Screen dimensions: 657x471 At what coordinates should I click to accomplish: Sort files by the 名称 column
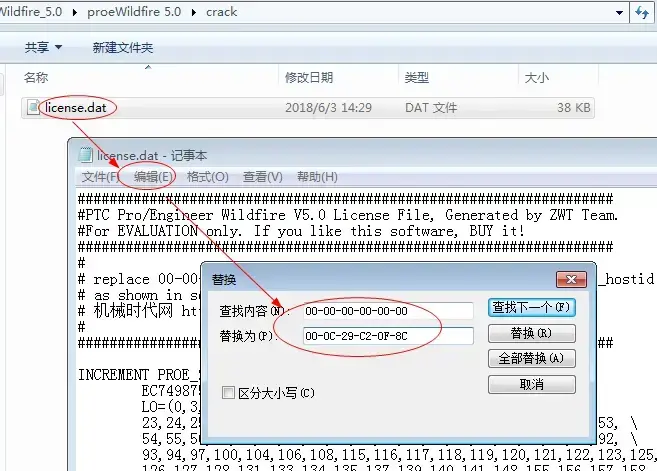[36, 78]
